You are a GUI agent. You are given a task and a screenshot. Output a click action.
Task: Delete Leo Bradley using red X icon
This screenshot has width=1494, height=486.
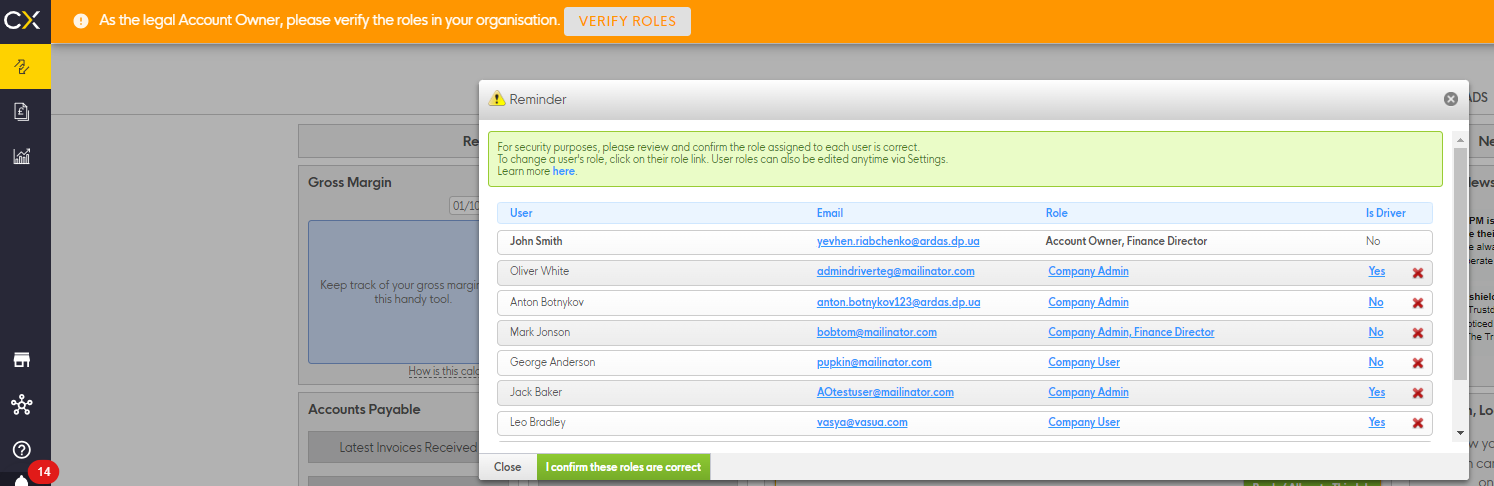(1417, 423)
